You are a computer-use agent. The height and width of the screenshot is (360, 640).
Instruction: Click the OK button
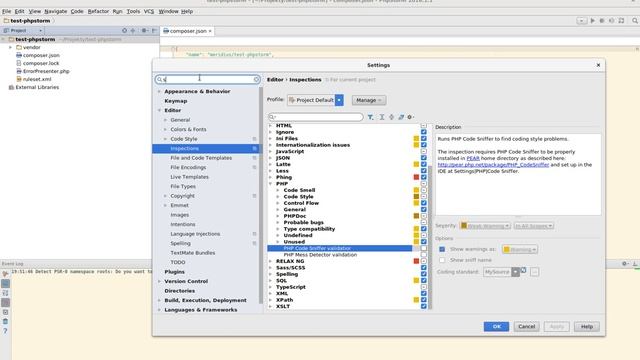click(496, 327)
